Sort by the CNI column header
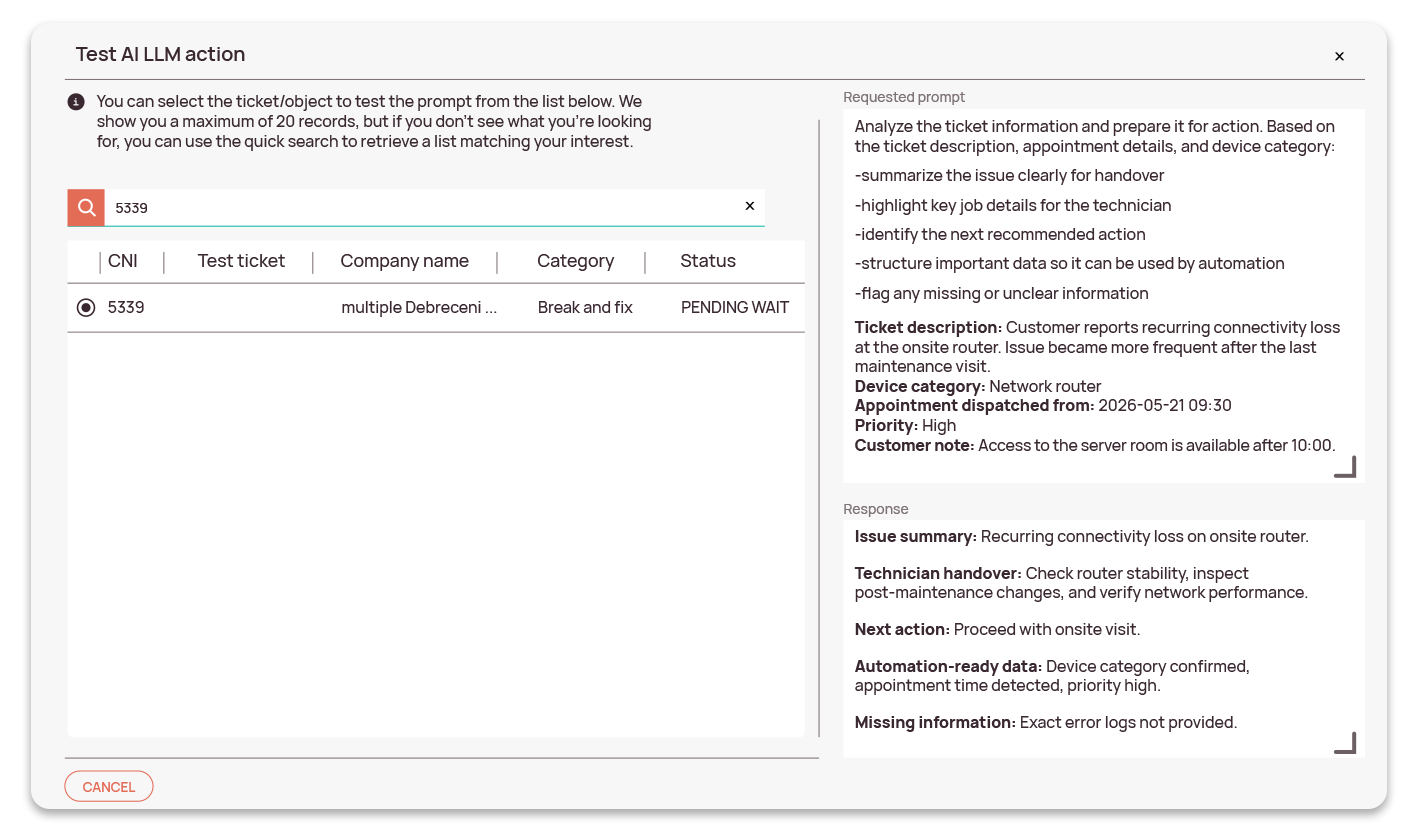The width and height of the screenshot is (1416, 828). pyautogui.click(x=123, y=261)
